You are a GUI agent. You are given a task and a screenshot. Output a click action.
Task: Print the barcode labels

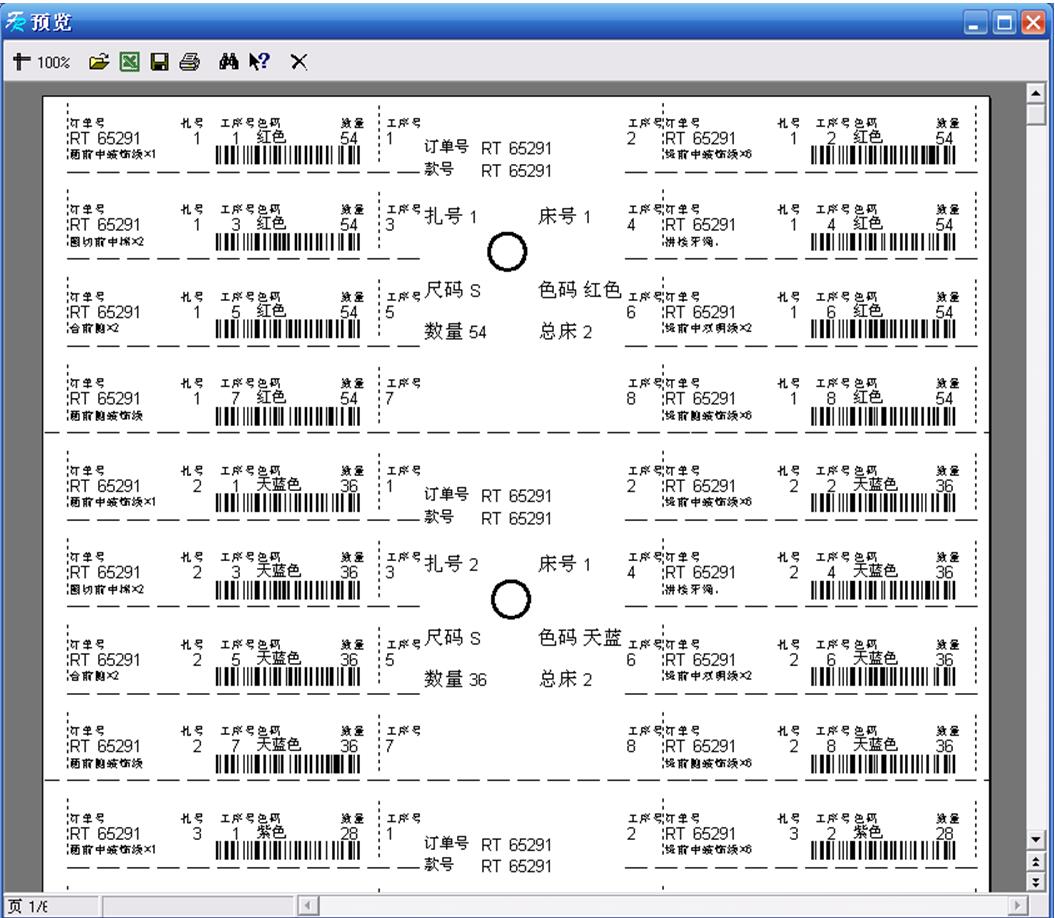pos(188,62)
